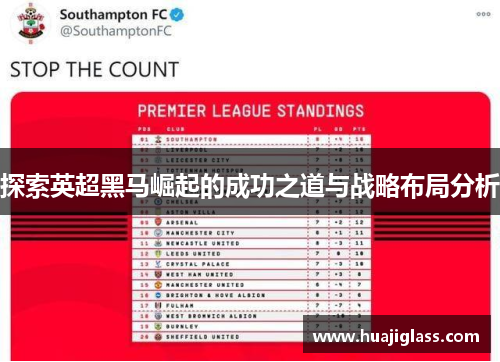Open the three-dot tweet options menu
This screenshot has width=500, height=362.
pos(483,14)
